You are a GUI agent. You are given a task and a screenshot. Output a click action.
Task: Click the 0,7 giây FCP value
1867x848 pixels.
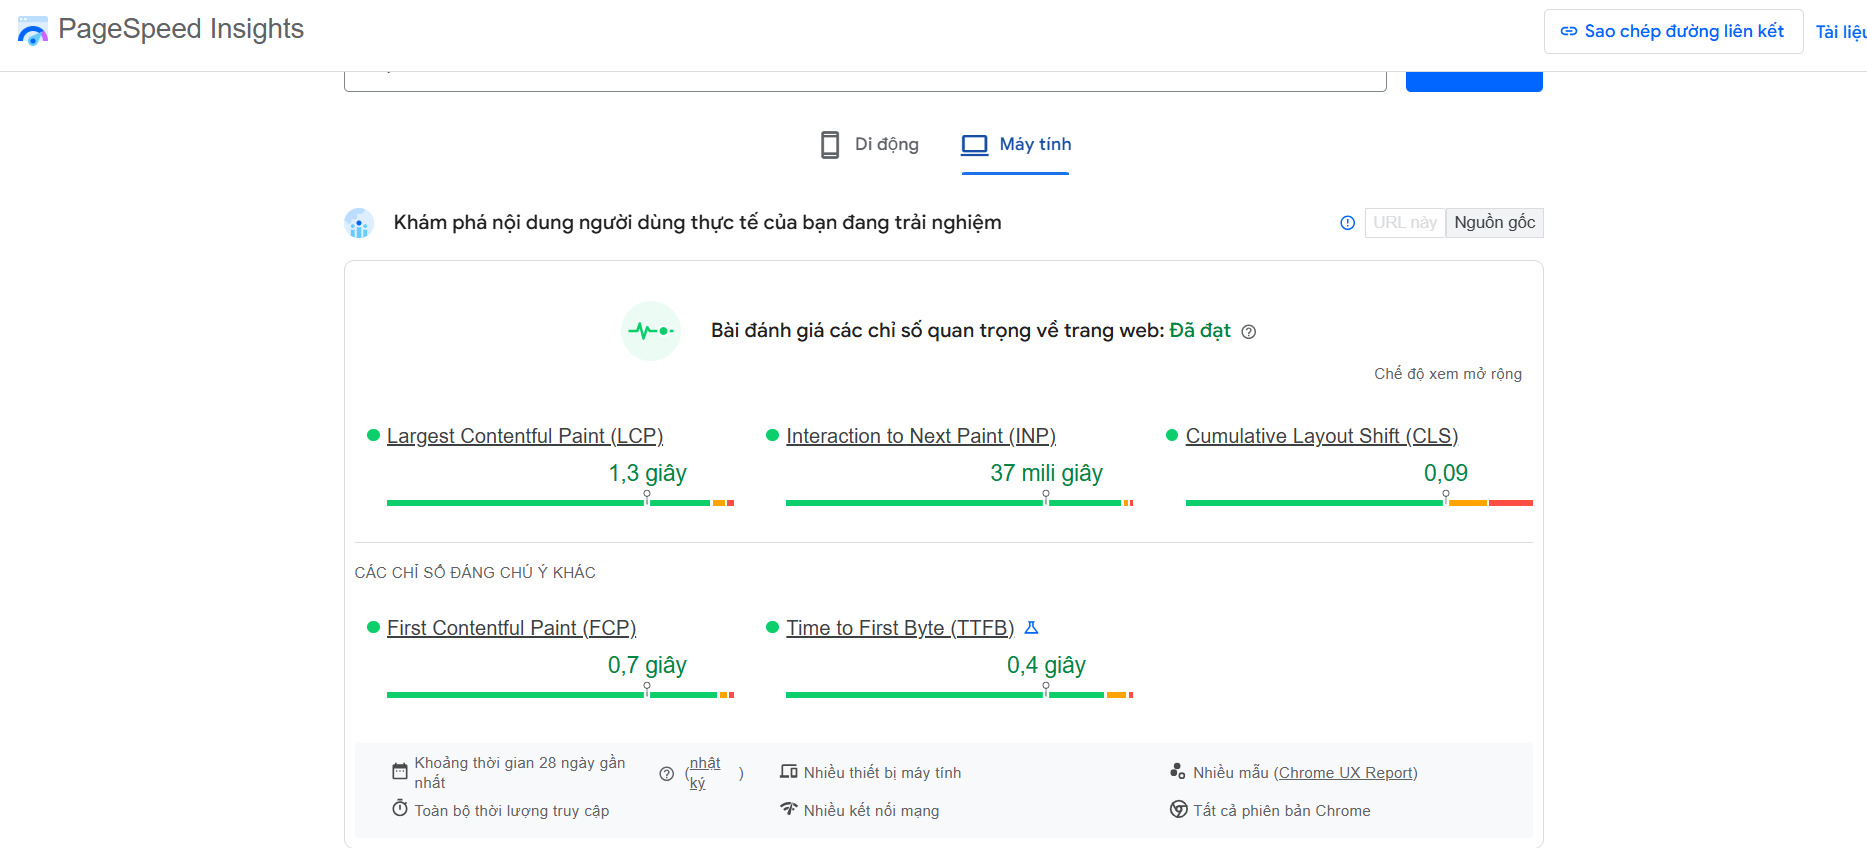[647, 665]
